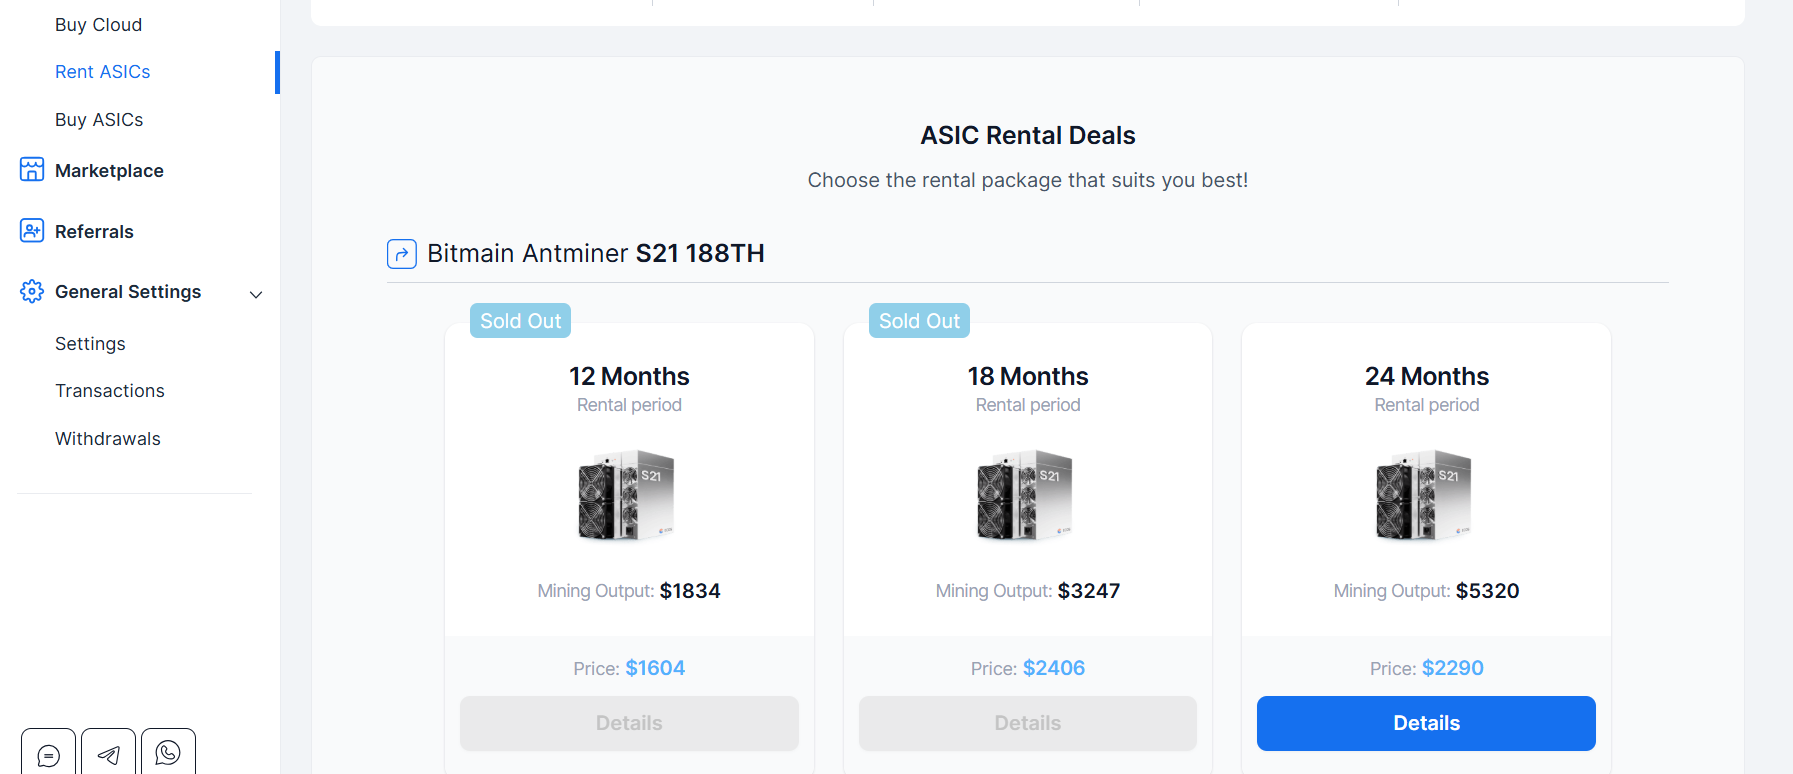
Task: Click the 12 Months S21 miner image
Action: pos(627,495)
